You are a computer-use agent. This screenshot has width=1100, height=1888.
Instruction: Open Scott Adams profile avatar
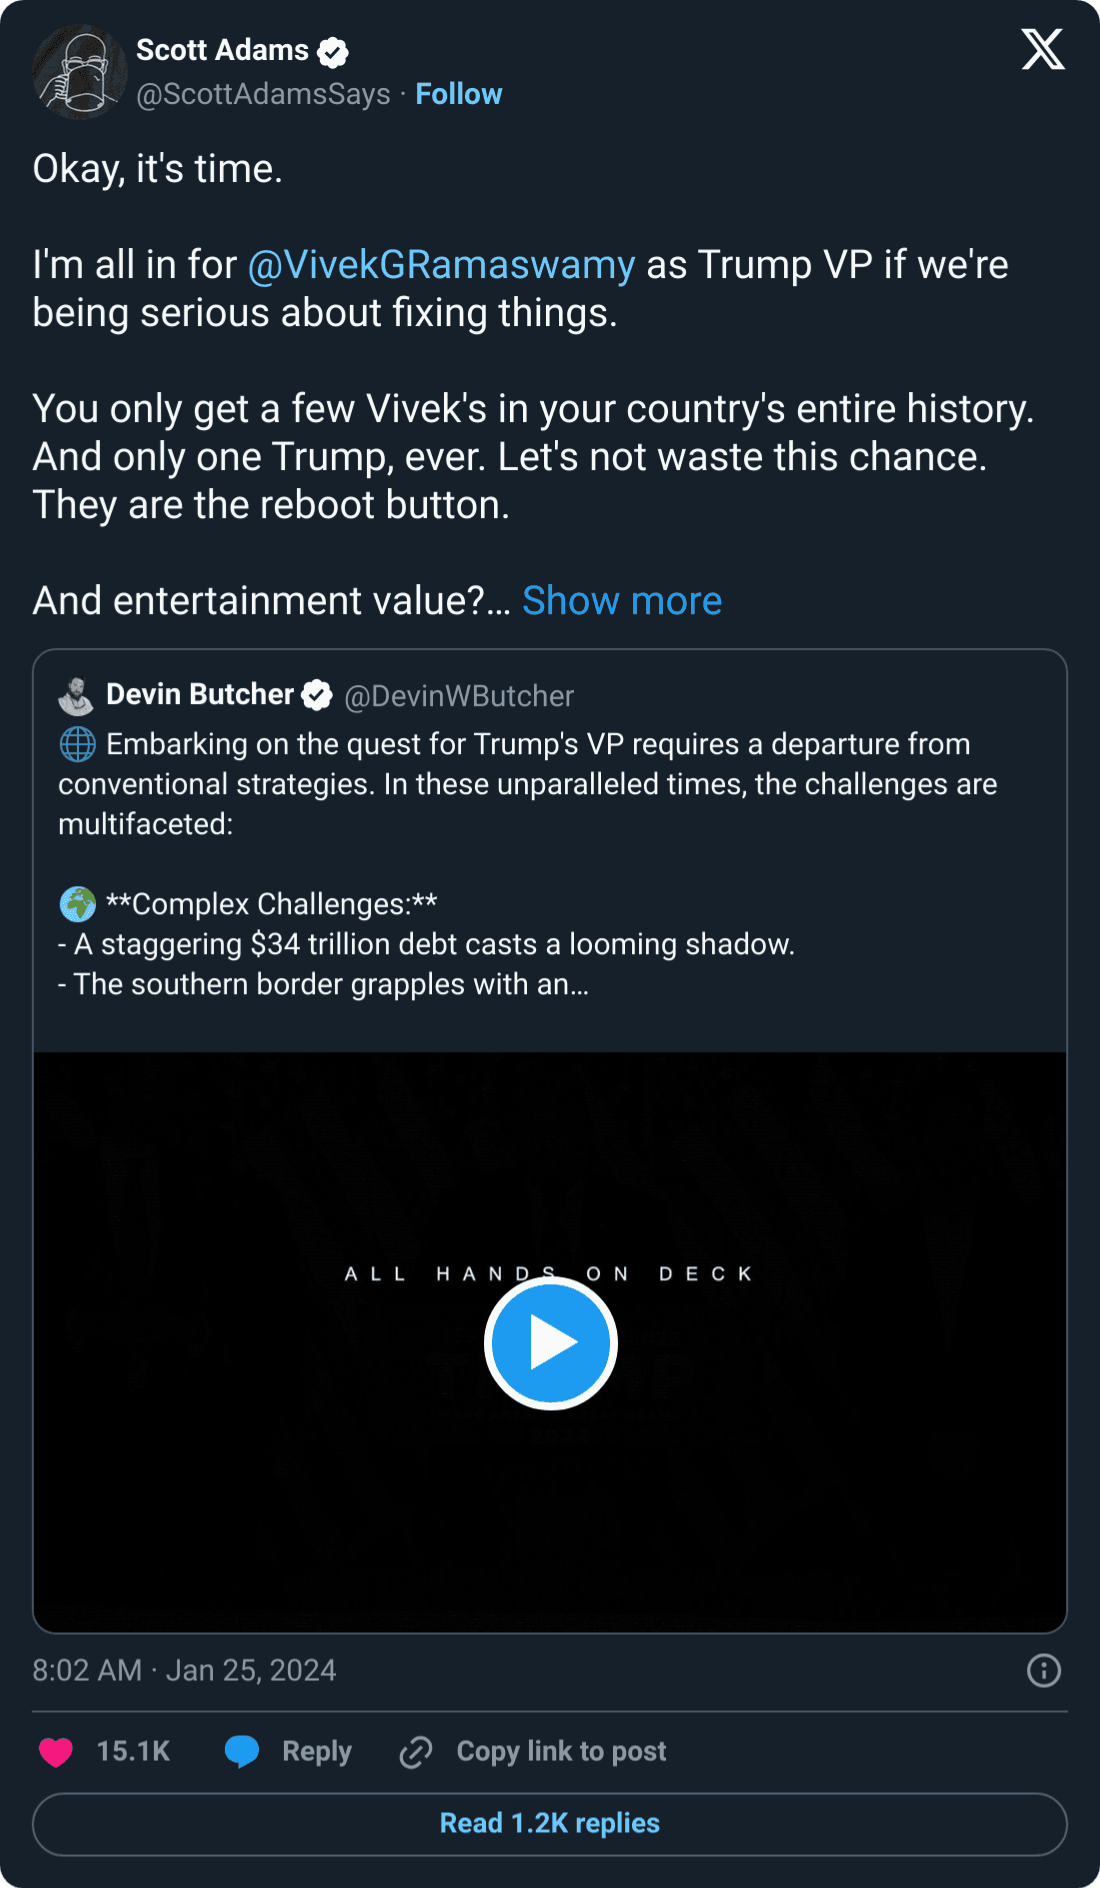[79, 72]
